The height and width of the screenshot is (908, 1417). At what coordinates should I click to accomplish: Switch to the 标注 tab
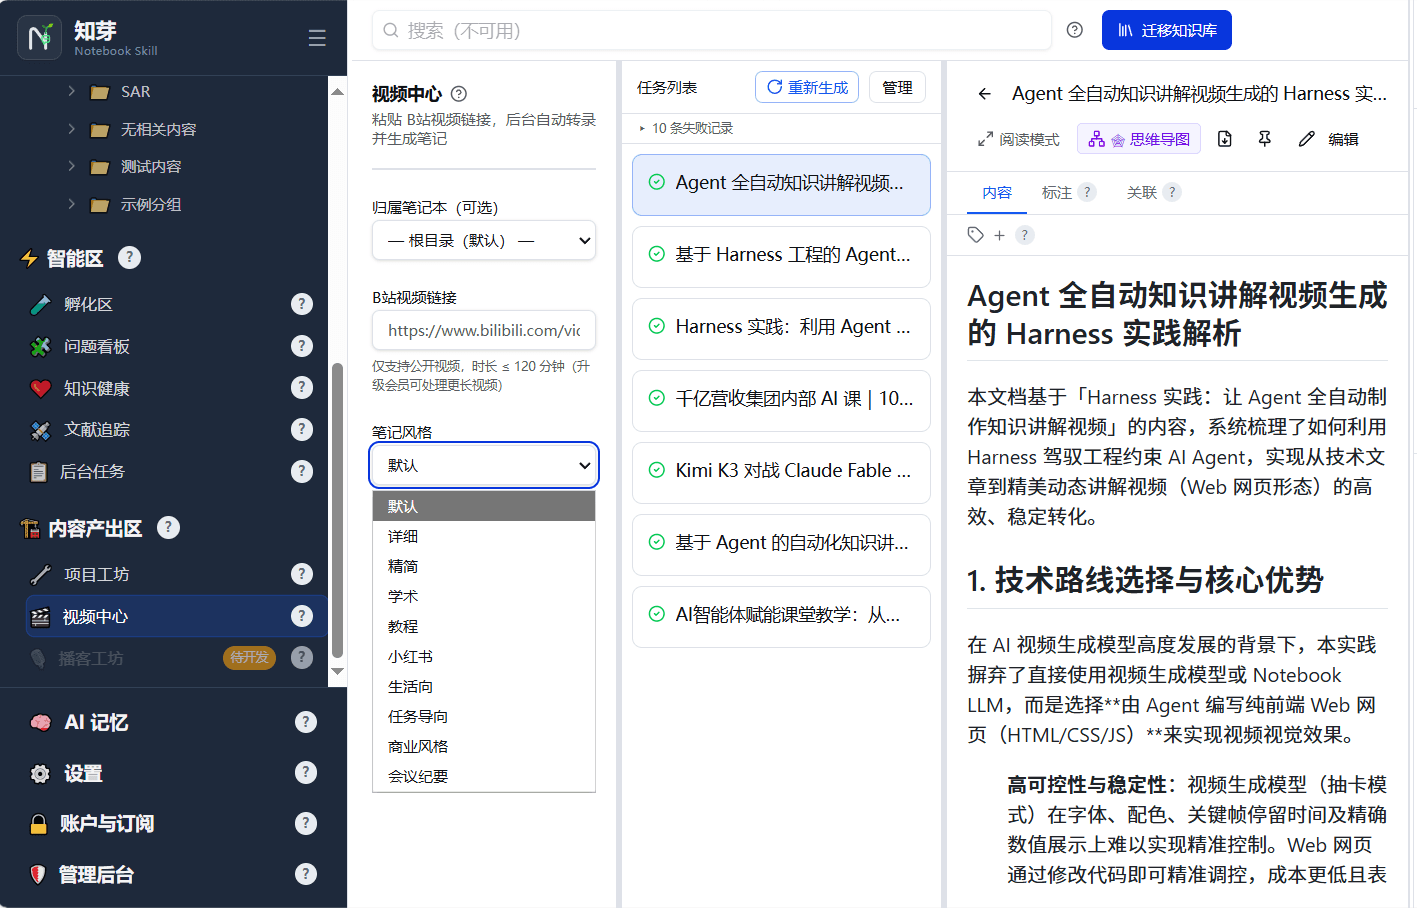tap(1056, 192)
